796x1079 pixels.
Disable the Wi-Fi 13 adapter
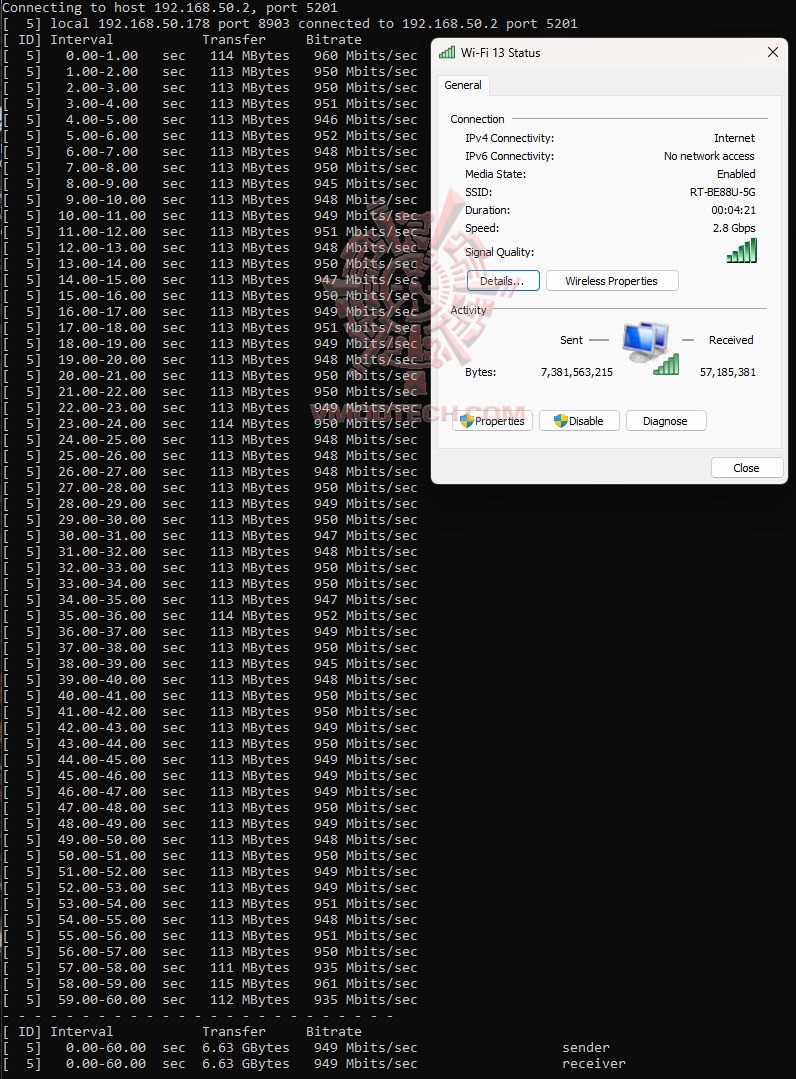click(x=579, y=420)
